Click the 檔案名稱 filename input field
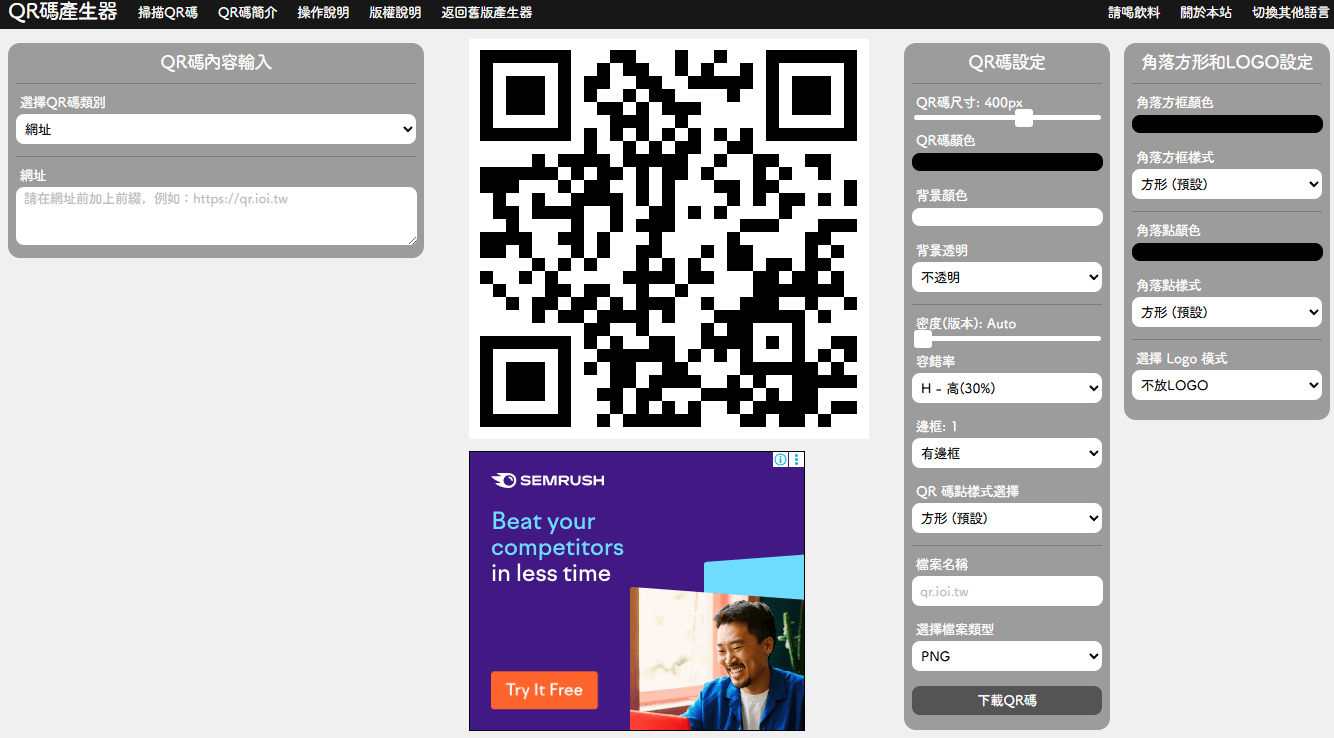 [x=1007, y=591]
